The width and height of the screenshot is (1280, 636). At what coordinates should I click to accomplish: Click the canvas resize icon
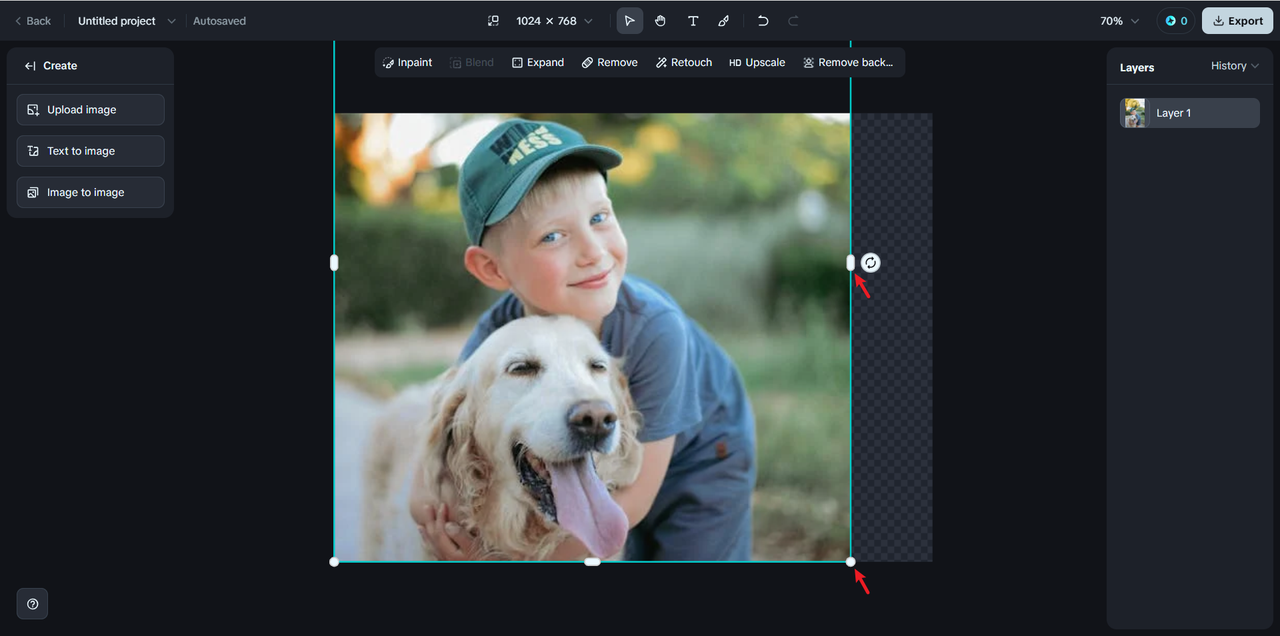coord(493,21)
